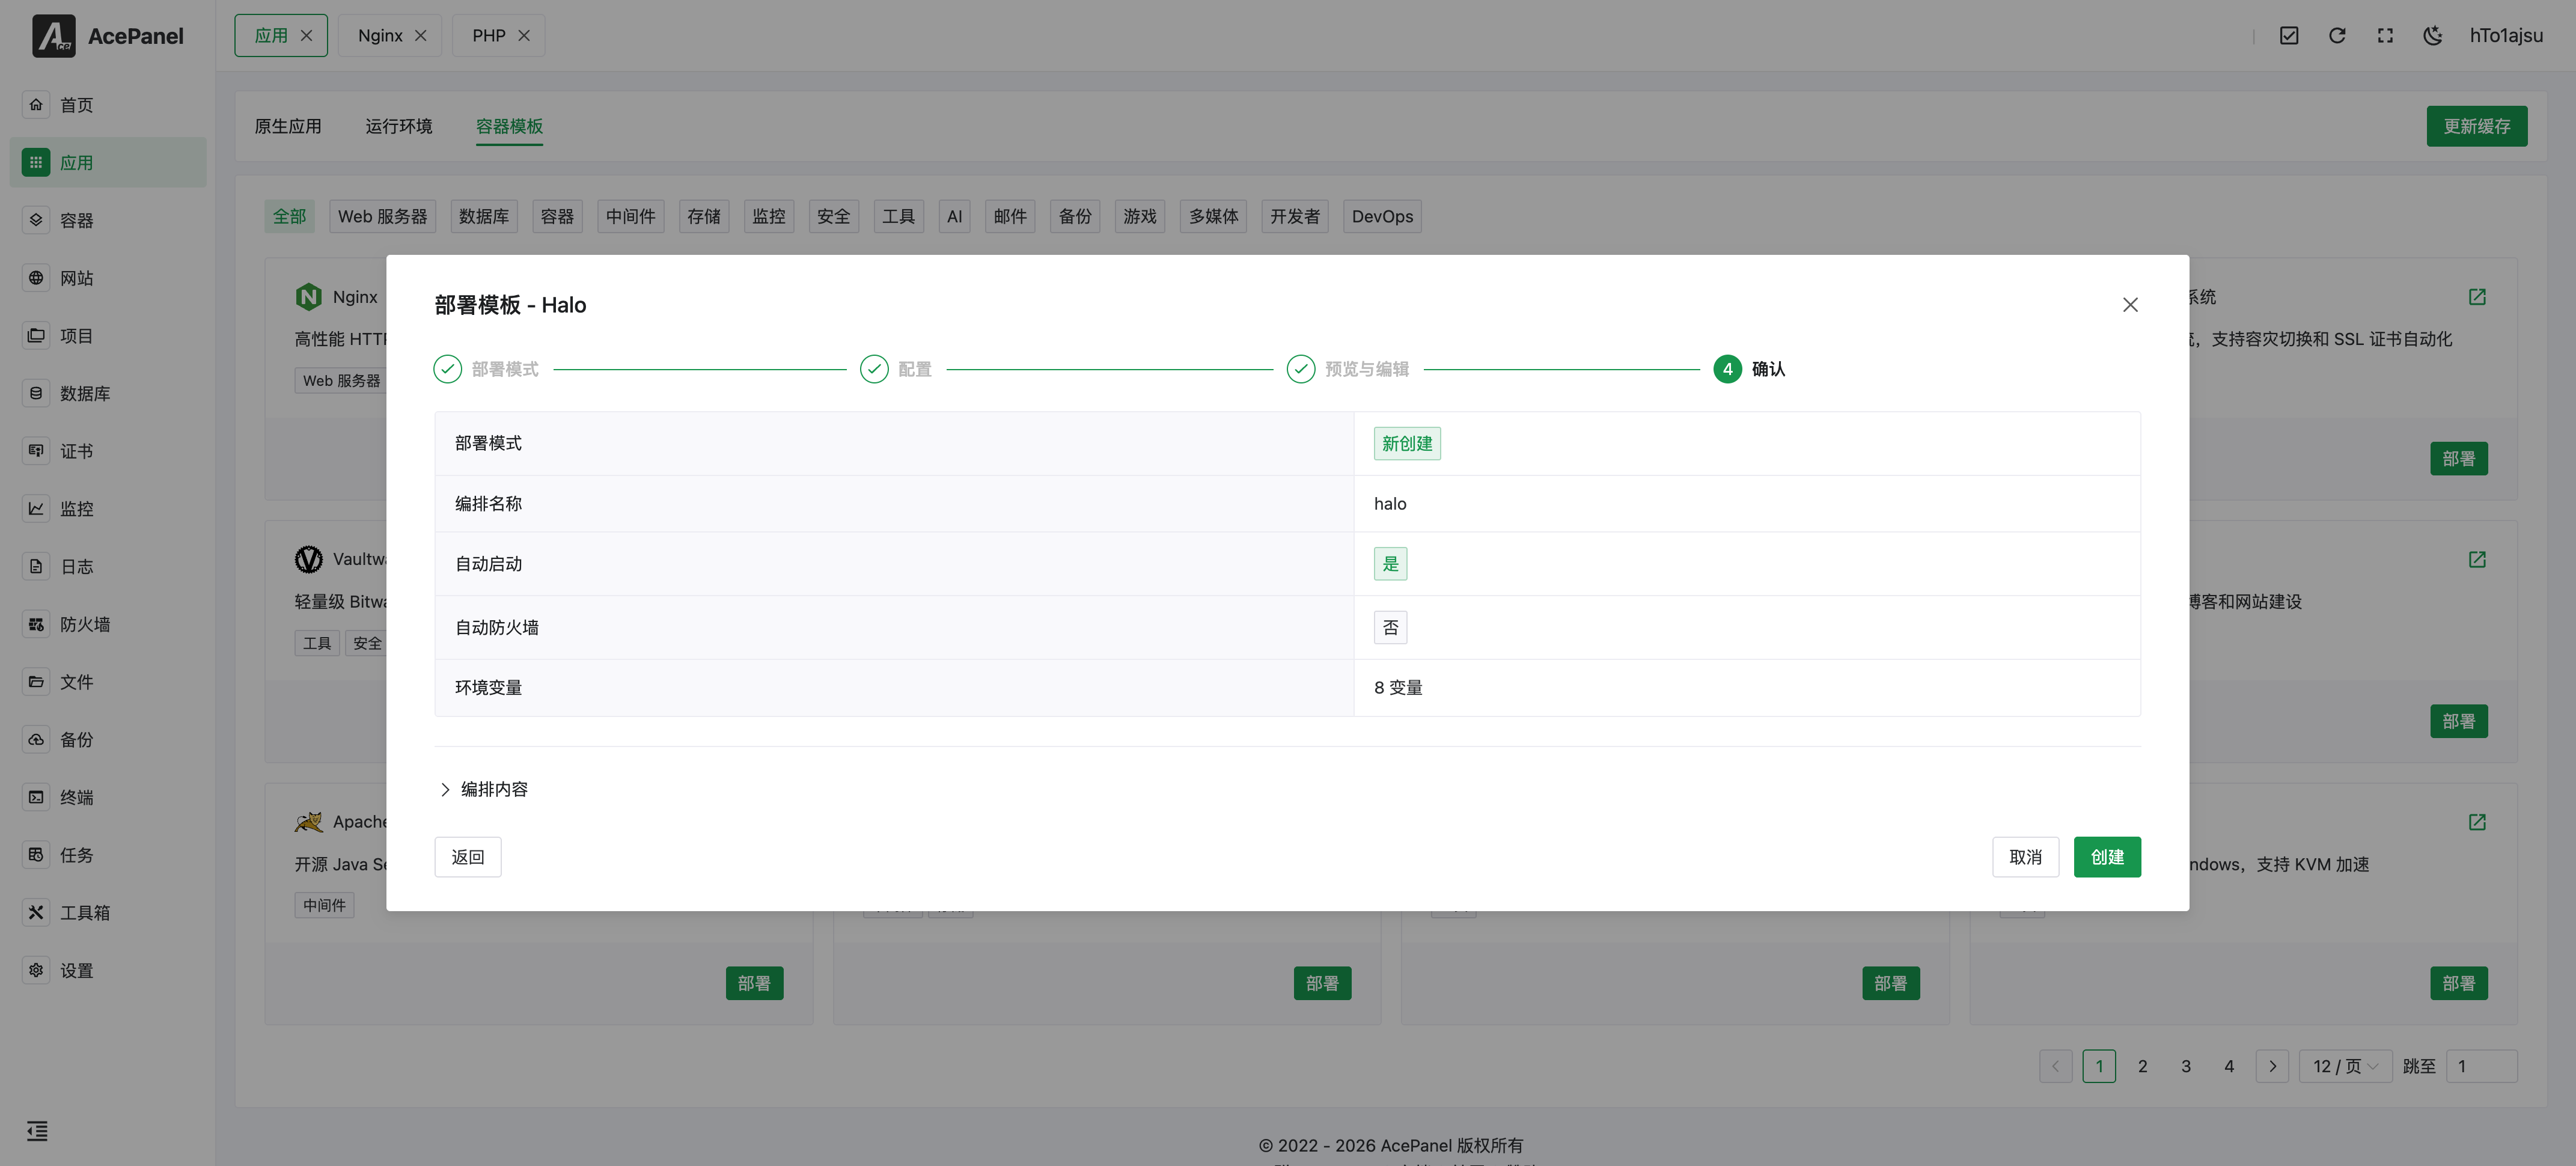Filter by the 数据库 category tag
This screenshot has height=1166, width=2576.
pos(483,216)
